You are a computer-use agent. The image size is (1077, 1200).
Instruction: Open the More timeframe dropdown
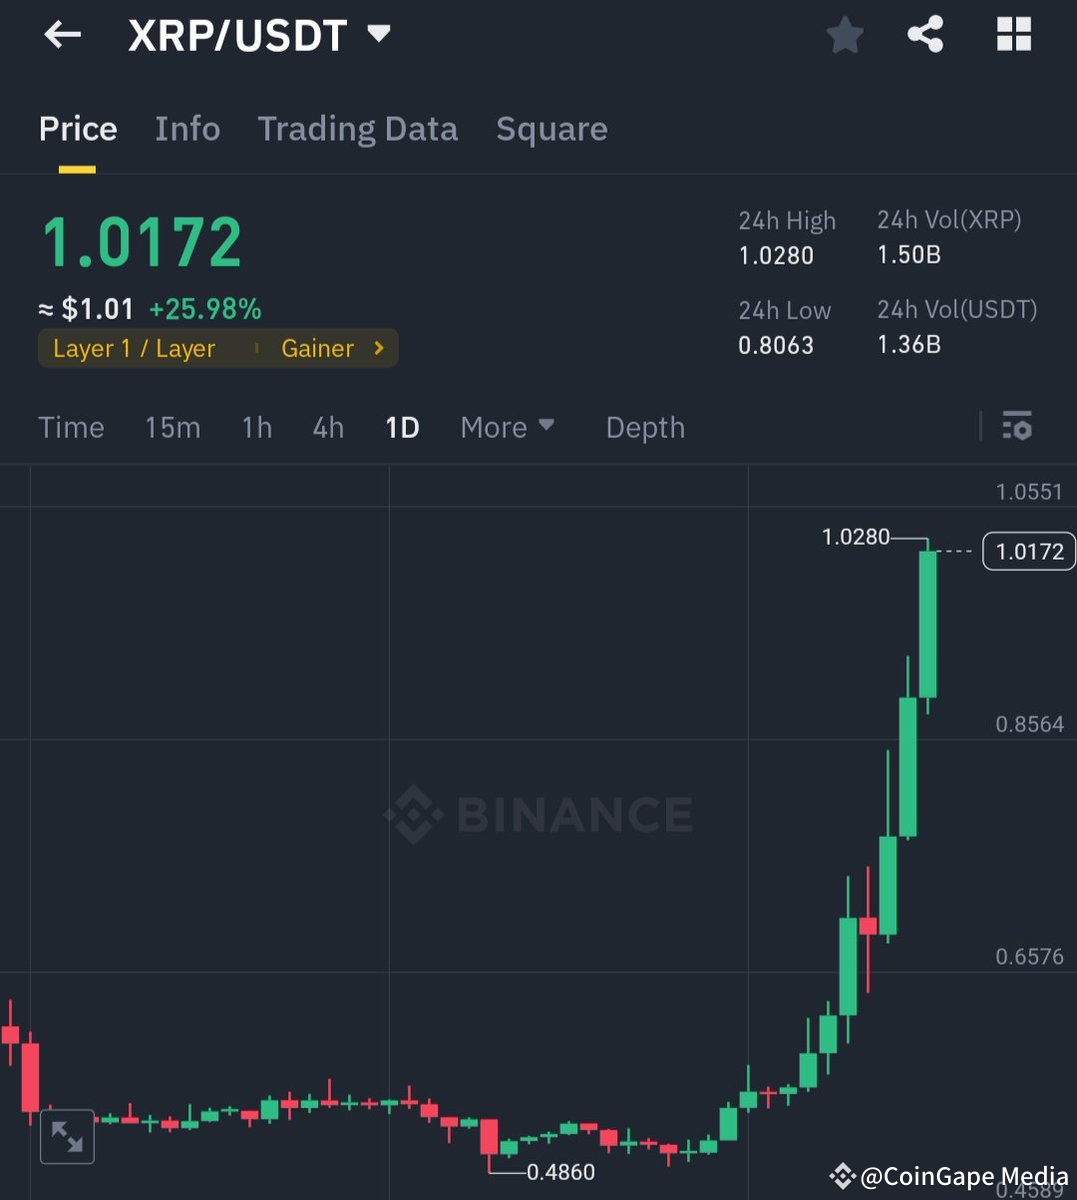507,427
